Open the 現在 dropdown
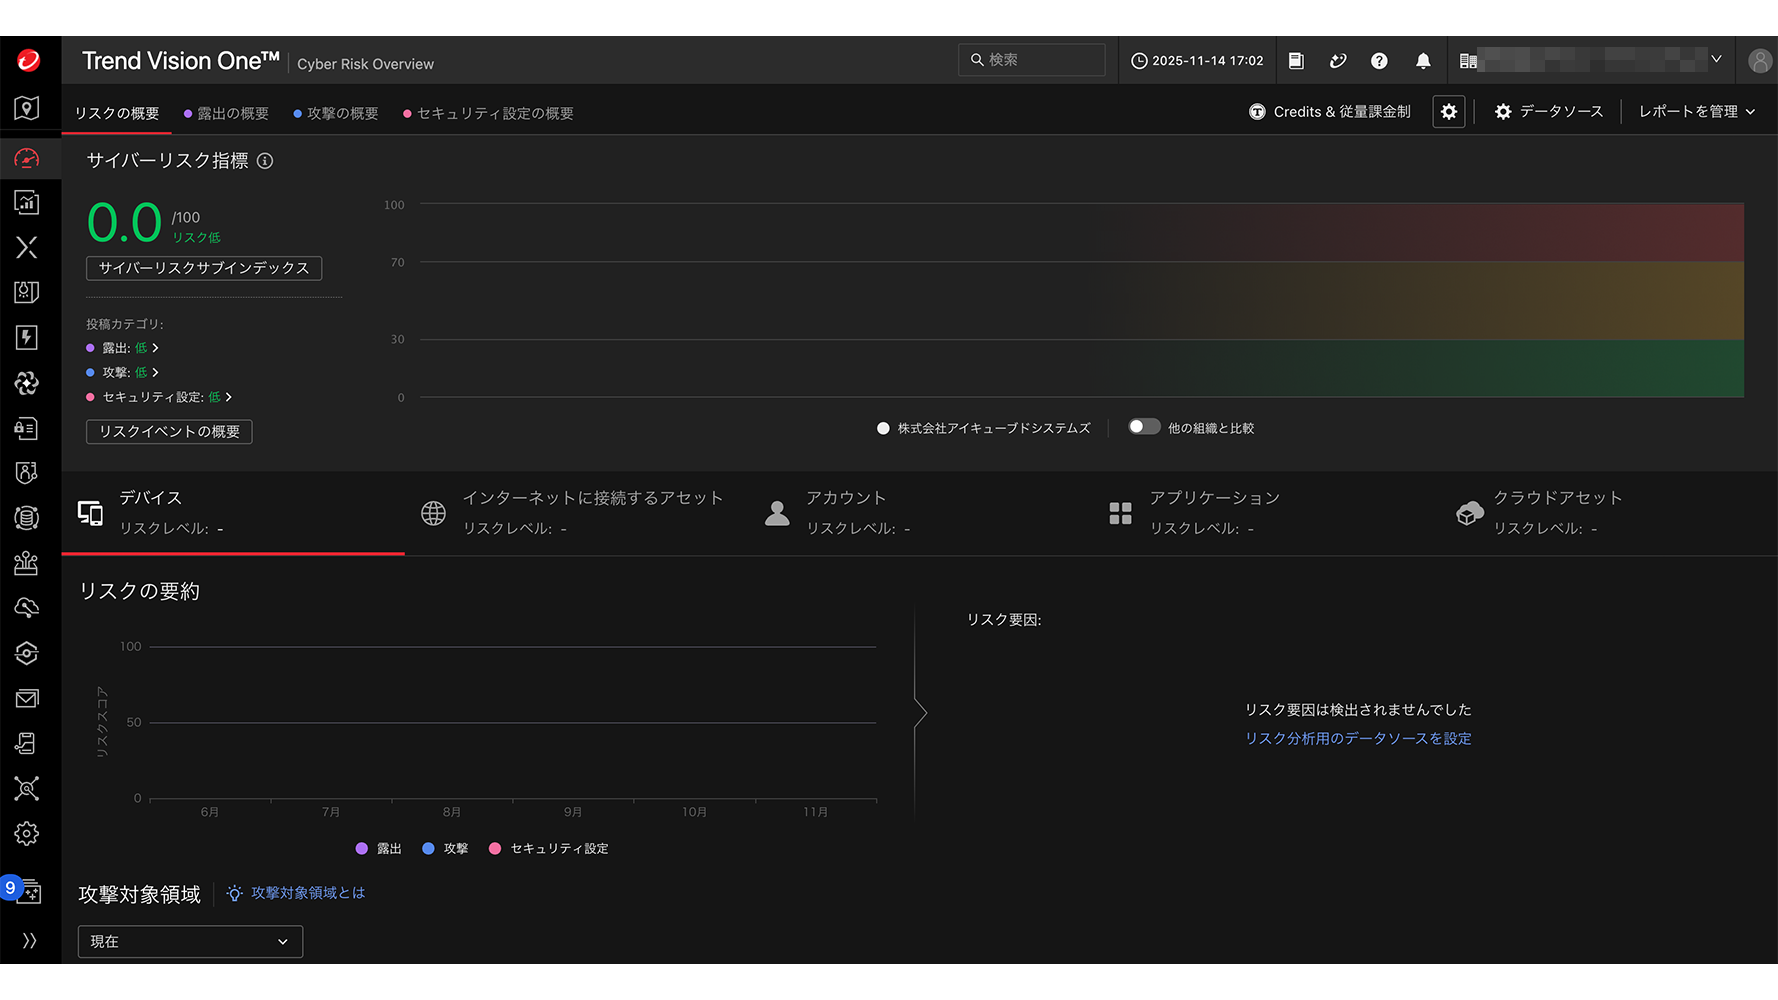The width and height of the screenshot is (1778, 1000). tap(190, 941)
